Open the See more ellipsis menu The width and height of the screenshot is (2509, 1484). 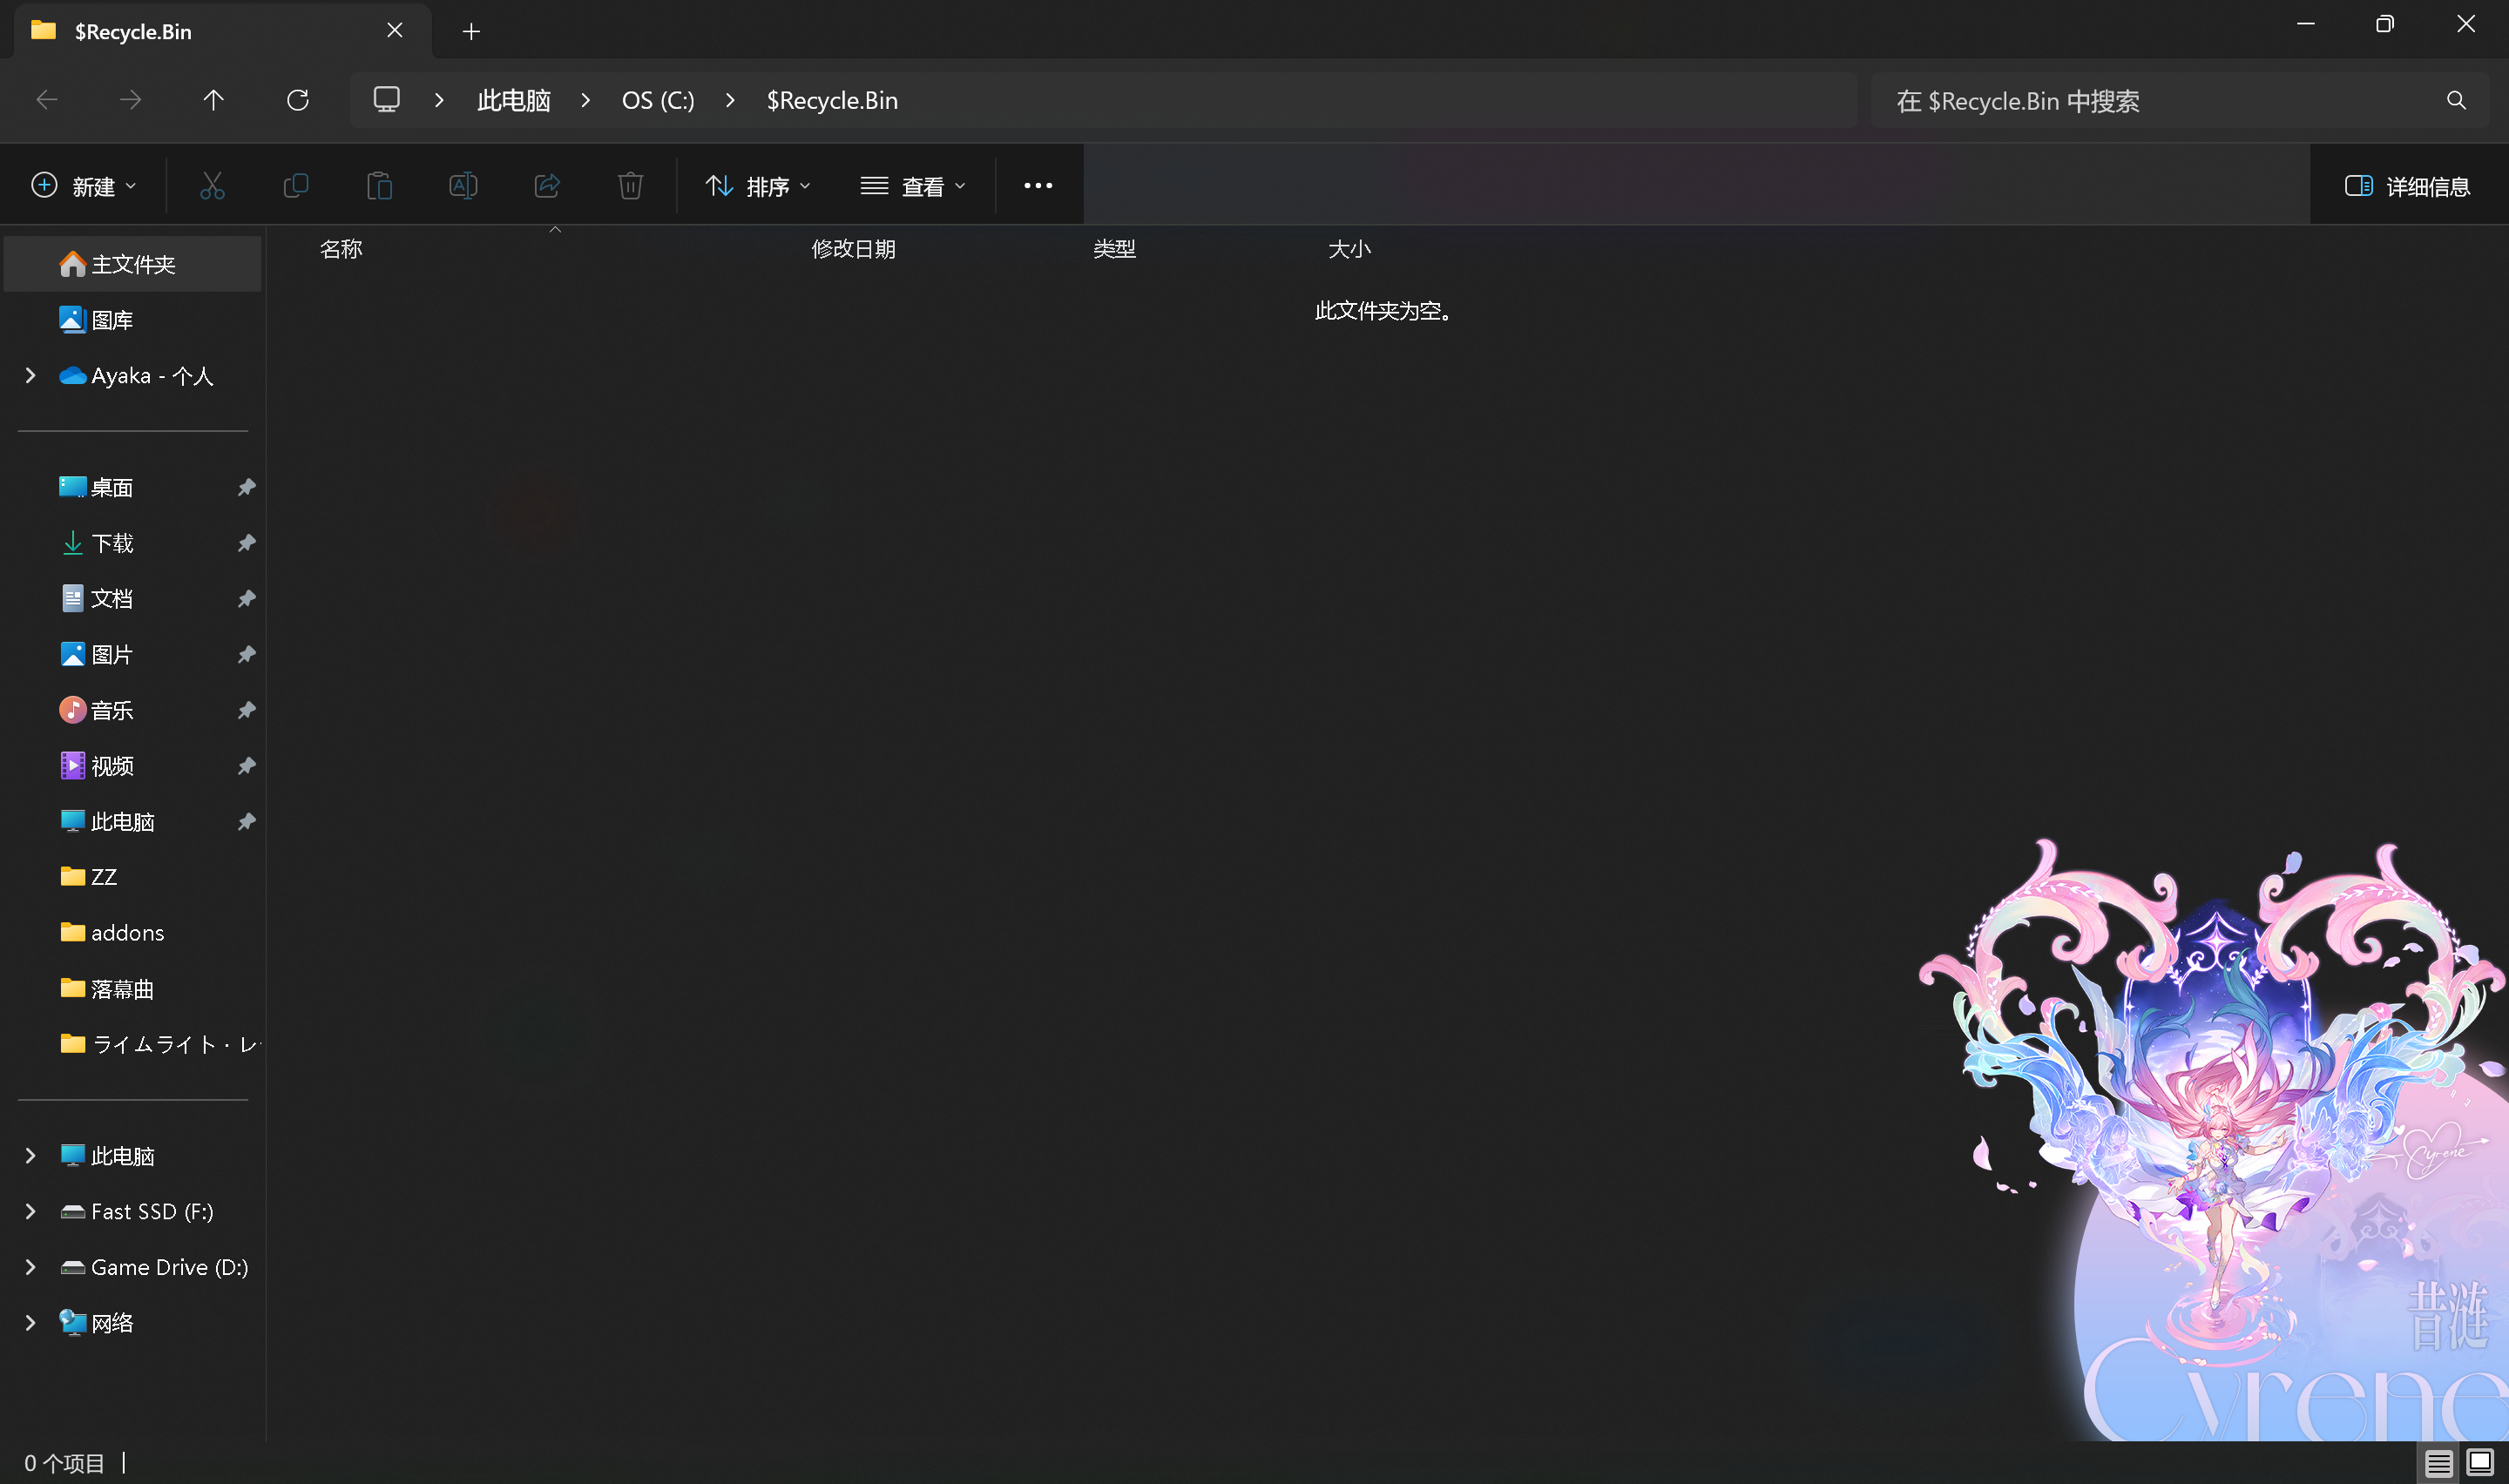click(1038, 186)
